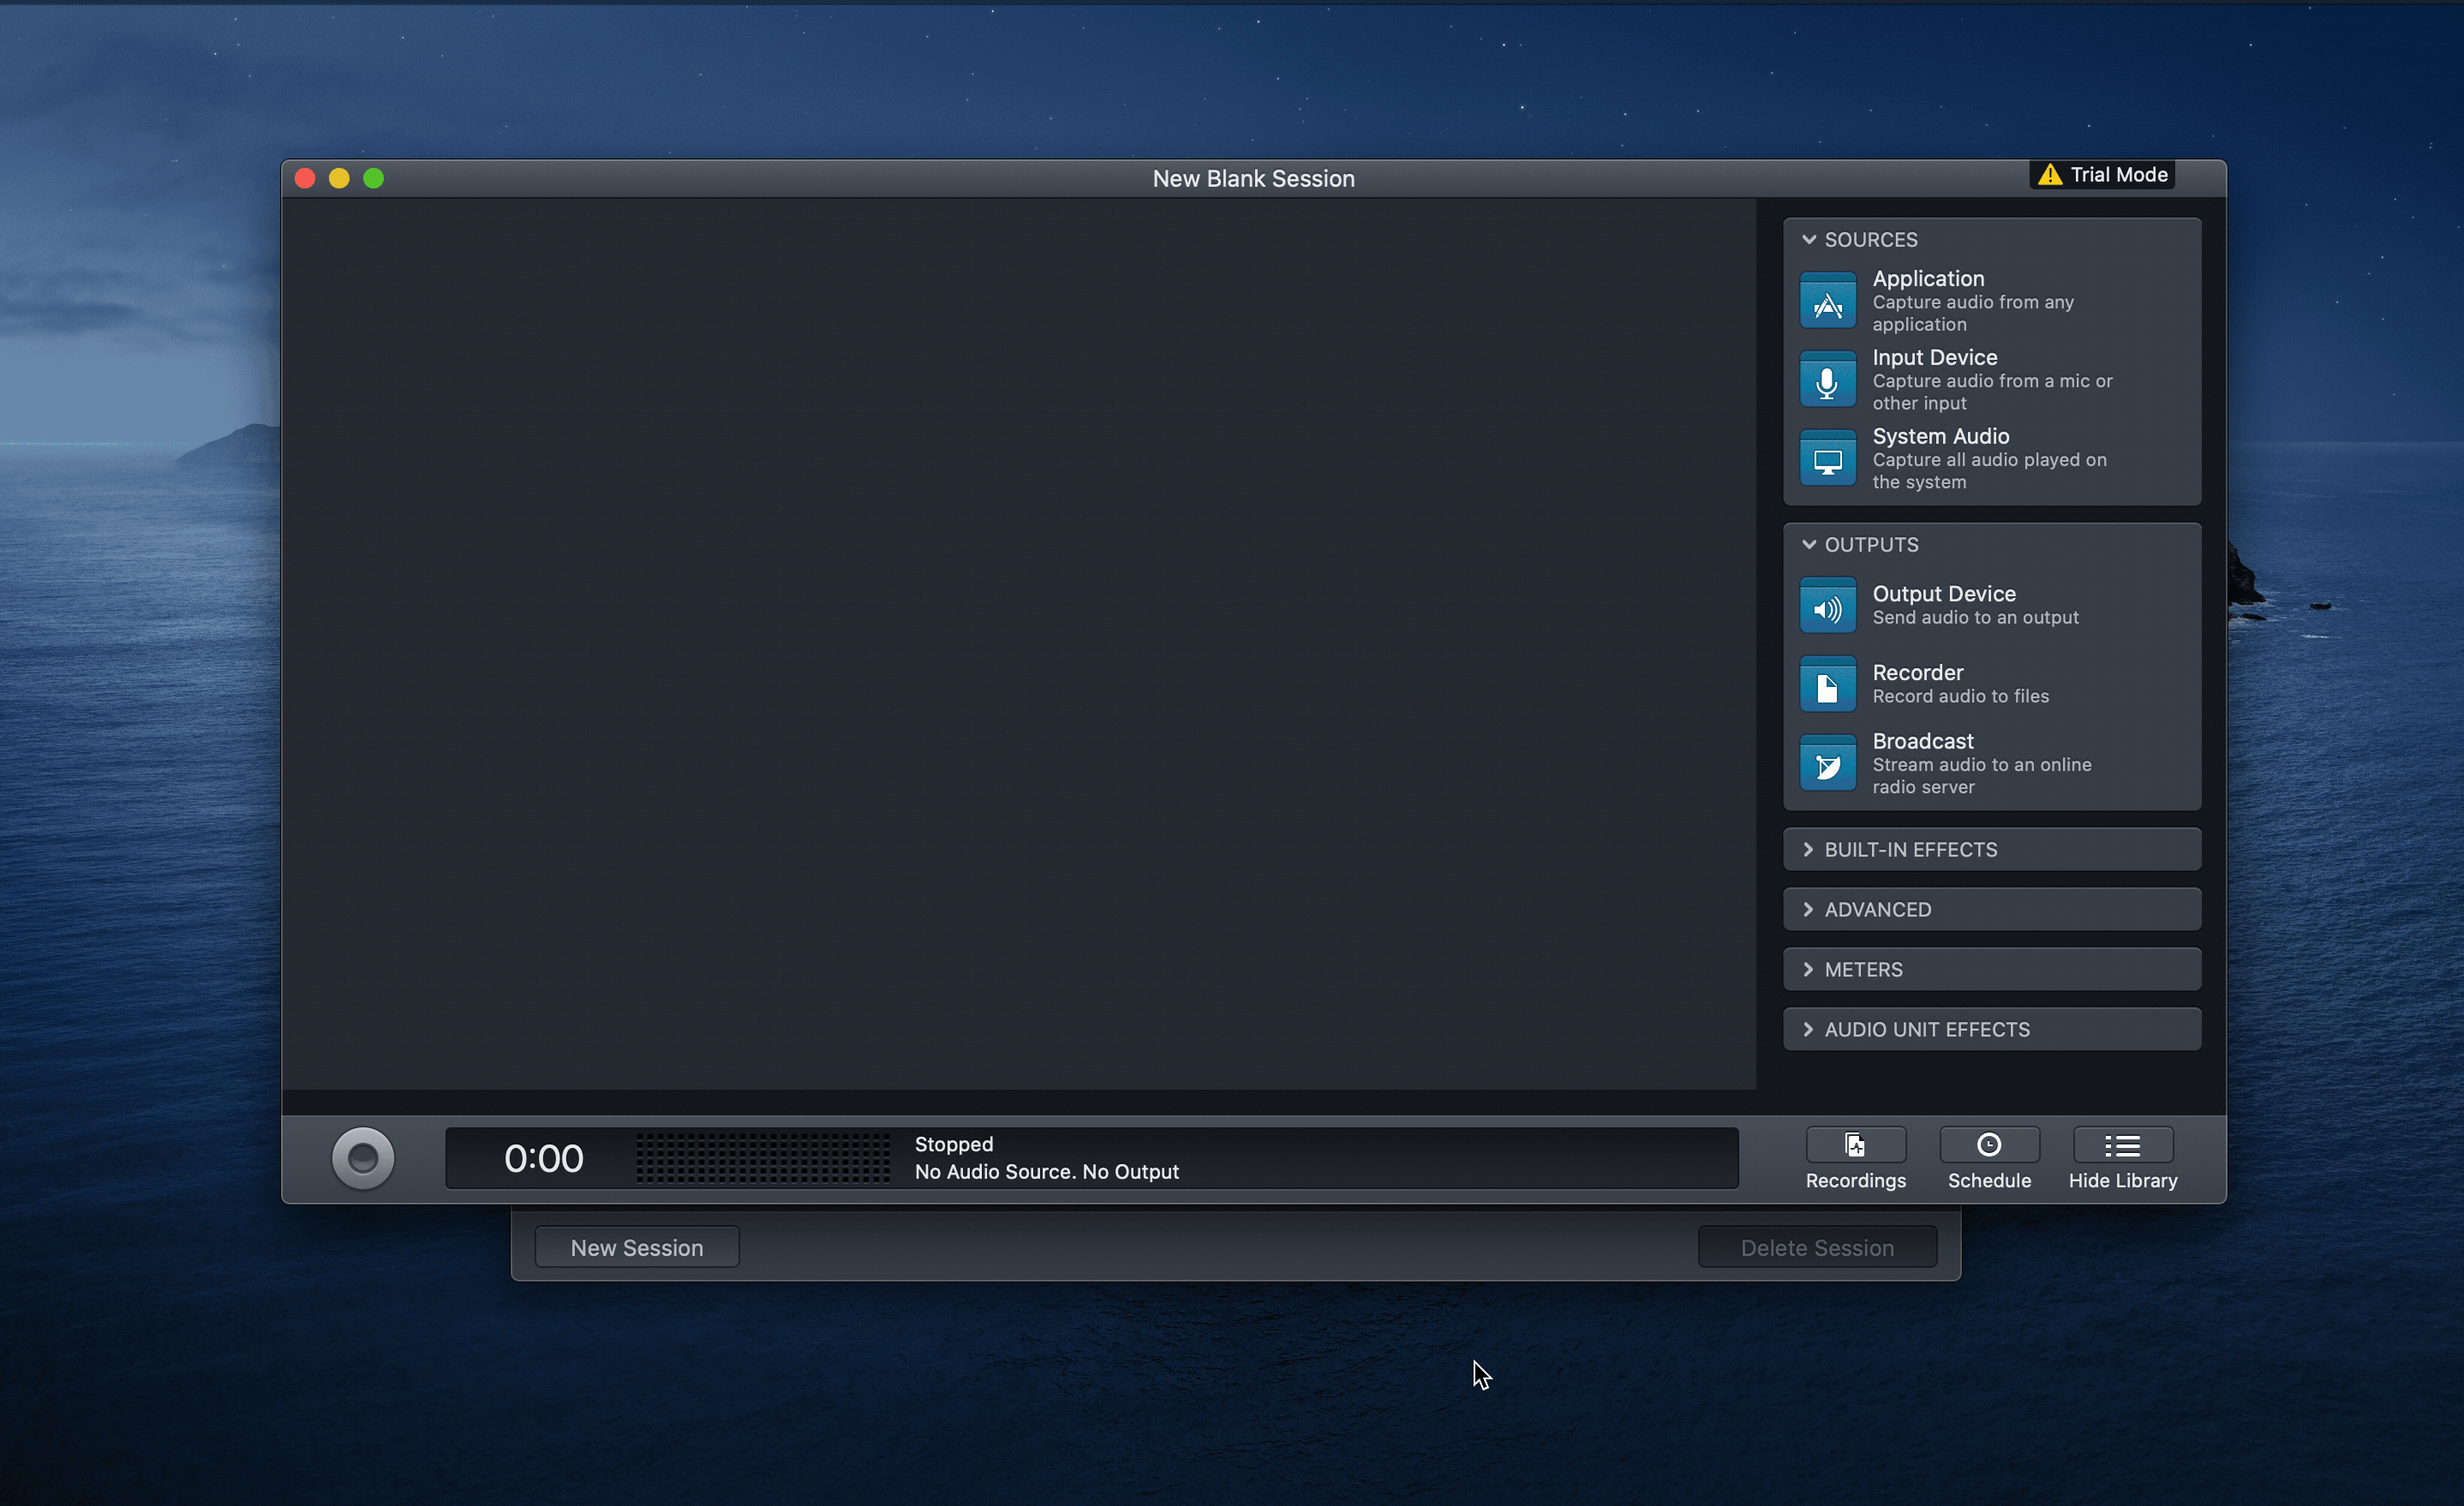
Task: Zoom the window with the green button
Action: (373, 179)
